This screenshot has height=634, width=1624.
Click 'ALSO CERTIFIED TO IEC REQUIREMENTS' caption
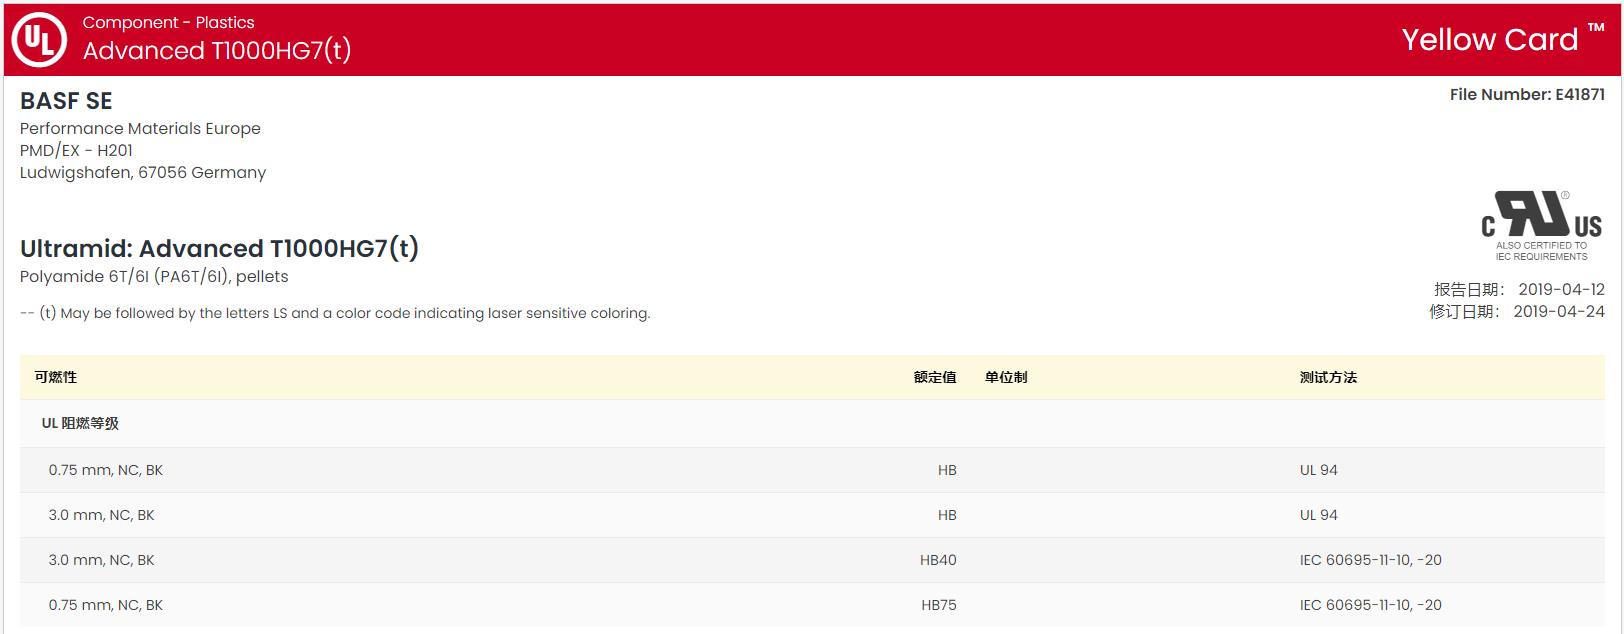pyautogui.click(x=1541, y=251)
